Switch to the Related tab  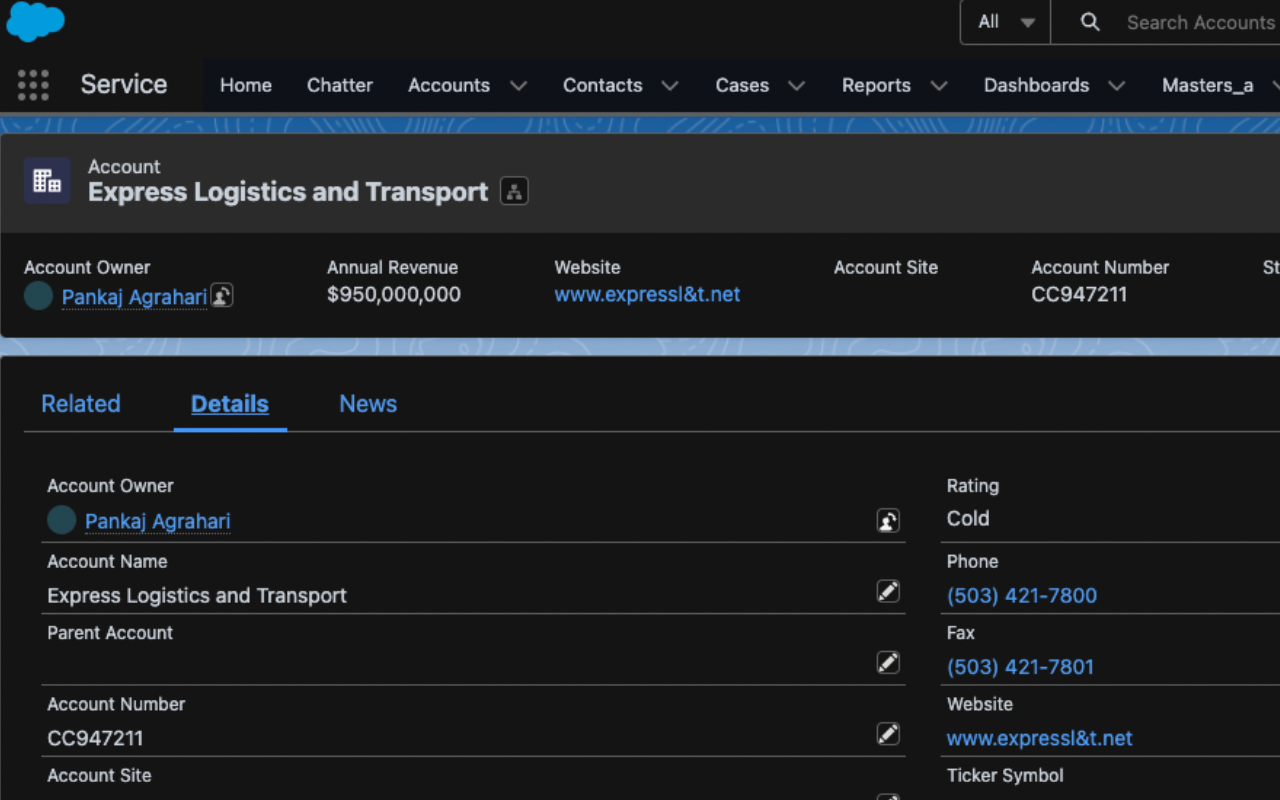[81, 404]
